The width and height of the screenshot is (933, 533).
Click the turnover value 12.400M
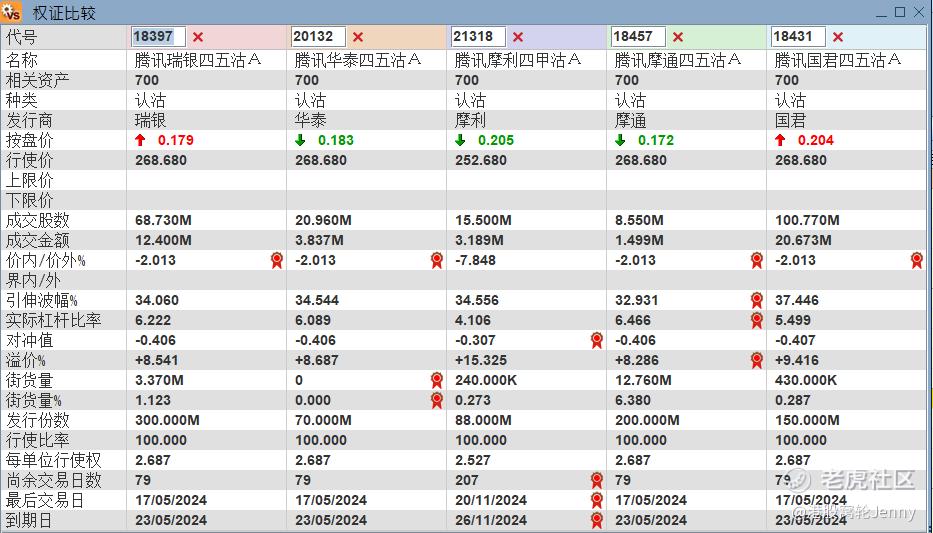click(x=163, y=240)
